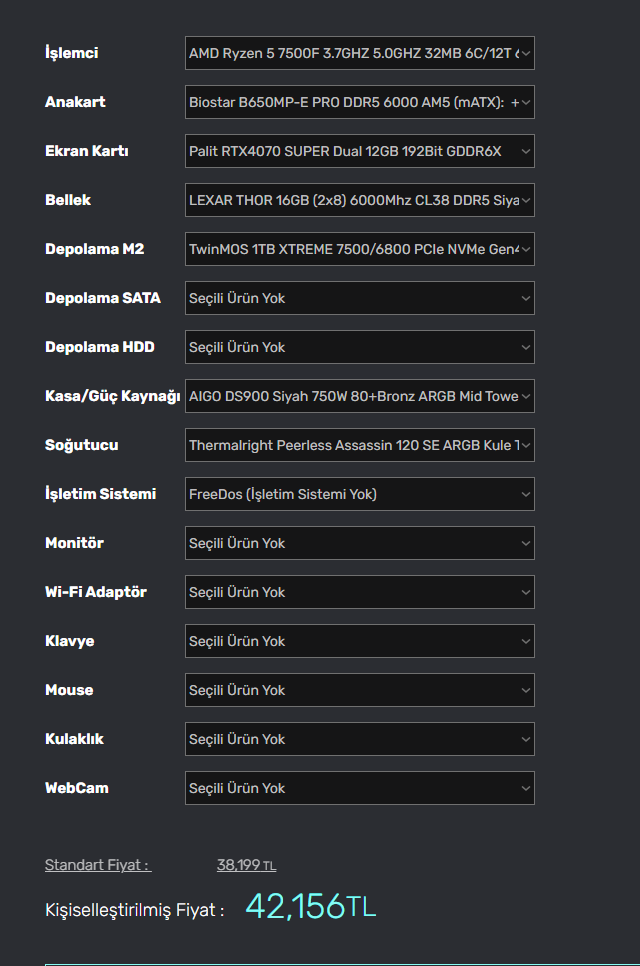
Task: Click the İşletim Sistemi chevron arrow
Action: (526, 494)
